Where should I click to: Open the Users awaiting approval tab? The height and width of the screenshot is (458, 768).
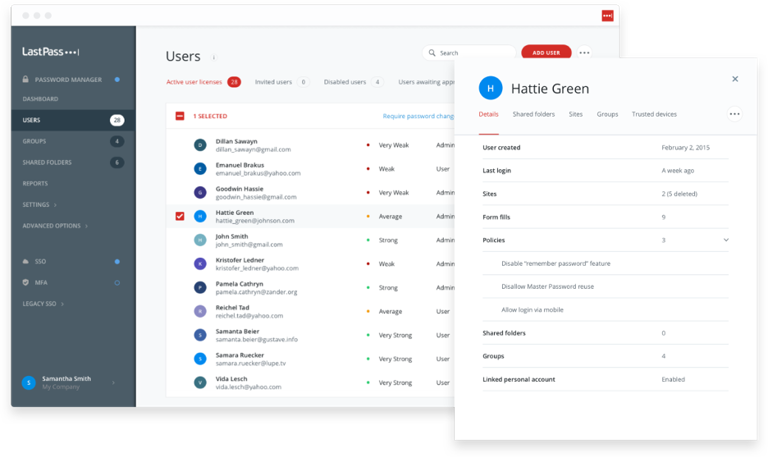coord(426,82)
